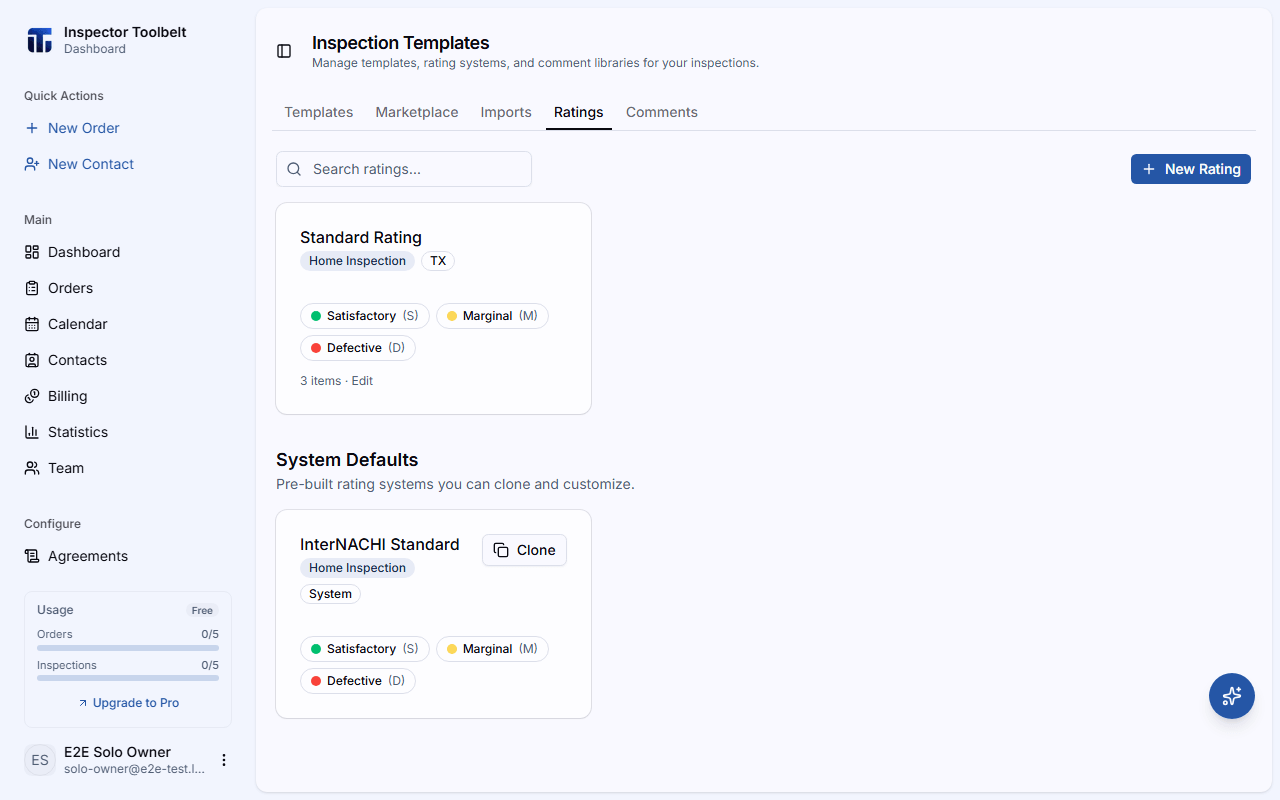This screenshot has height=800, width=1280.
Task: Click the Inspector Toolbelt logo icon
Action: click(39, 40)
